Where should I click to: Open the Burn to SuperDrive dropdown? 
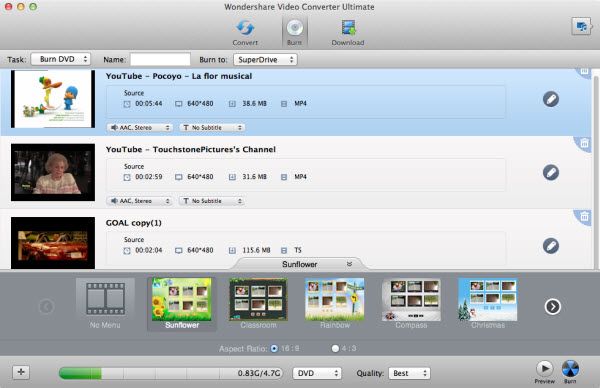(265, 60)
